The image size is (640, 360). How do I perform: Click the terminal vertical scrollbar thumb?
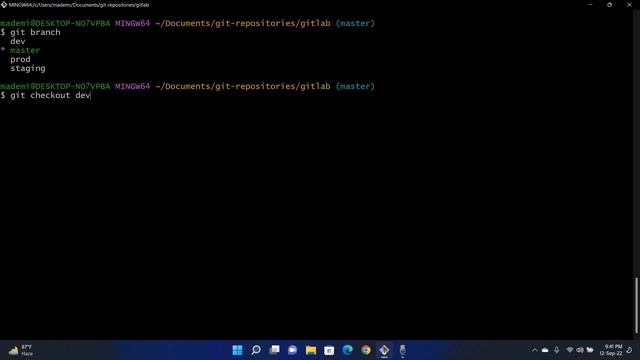[x=636, y=305]
